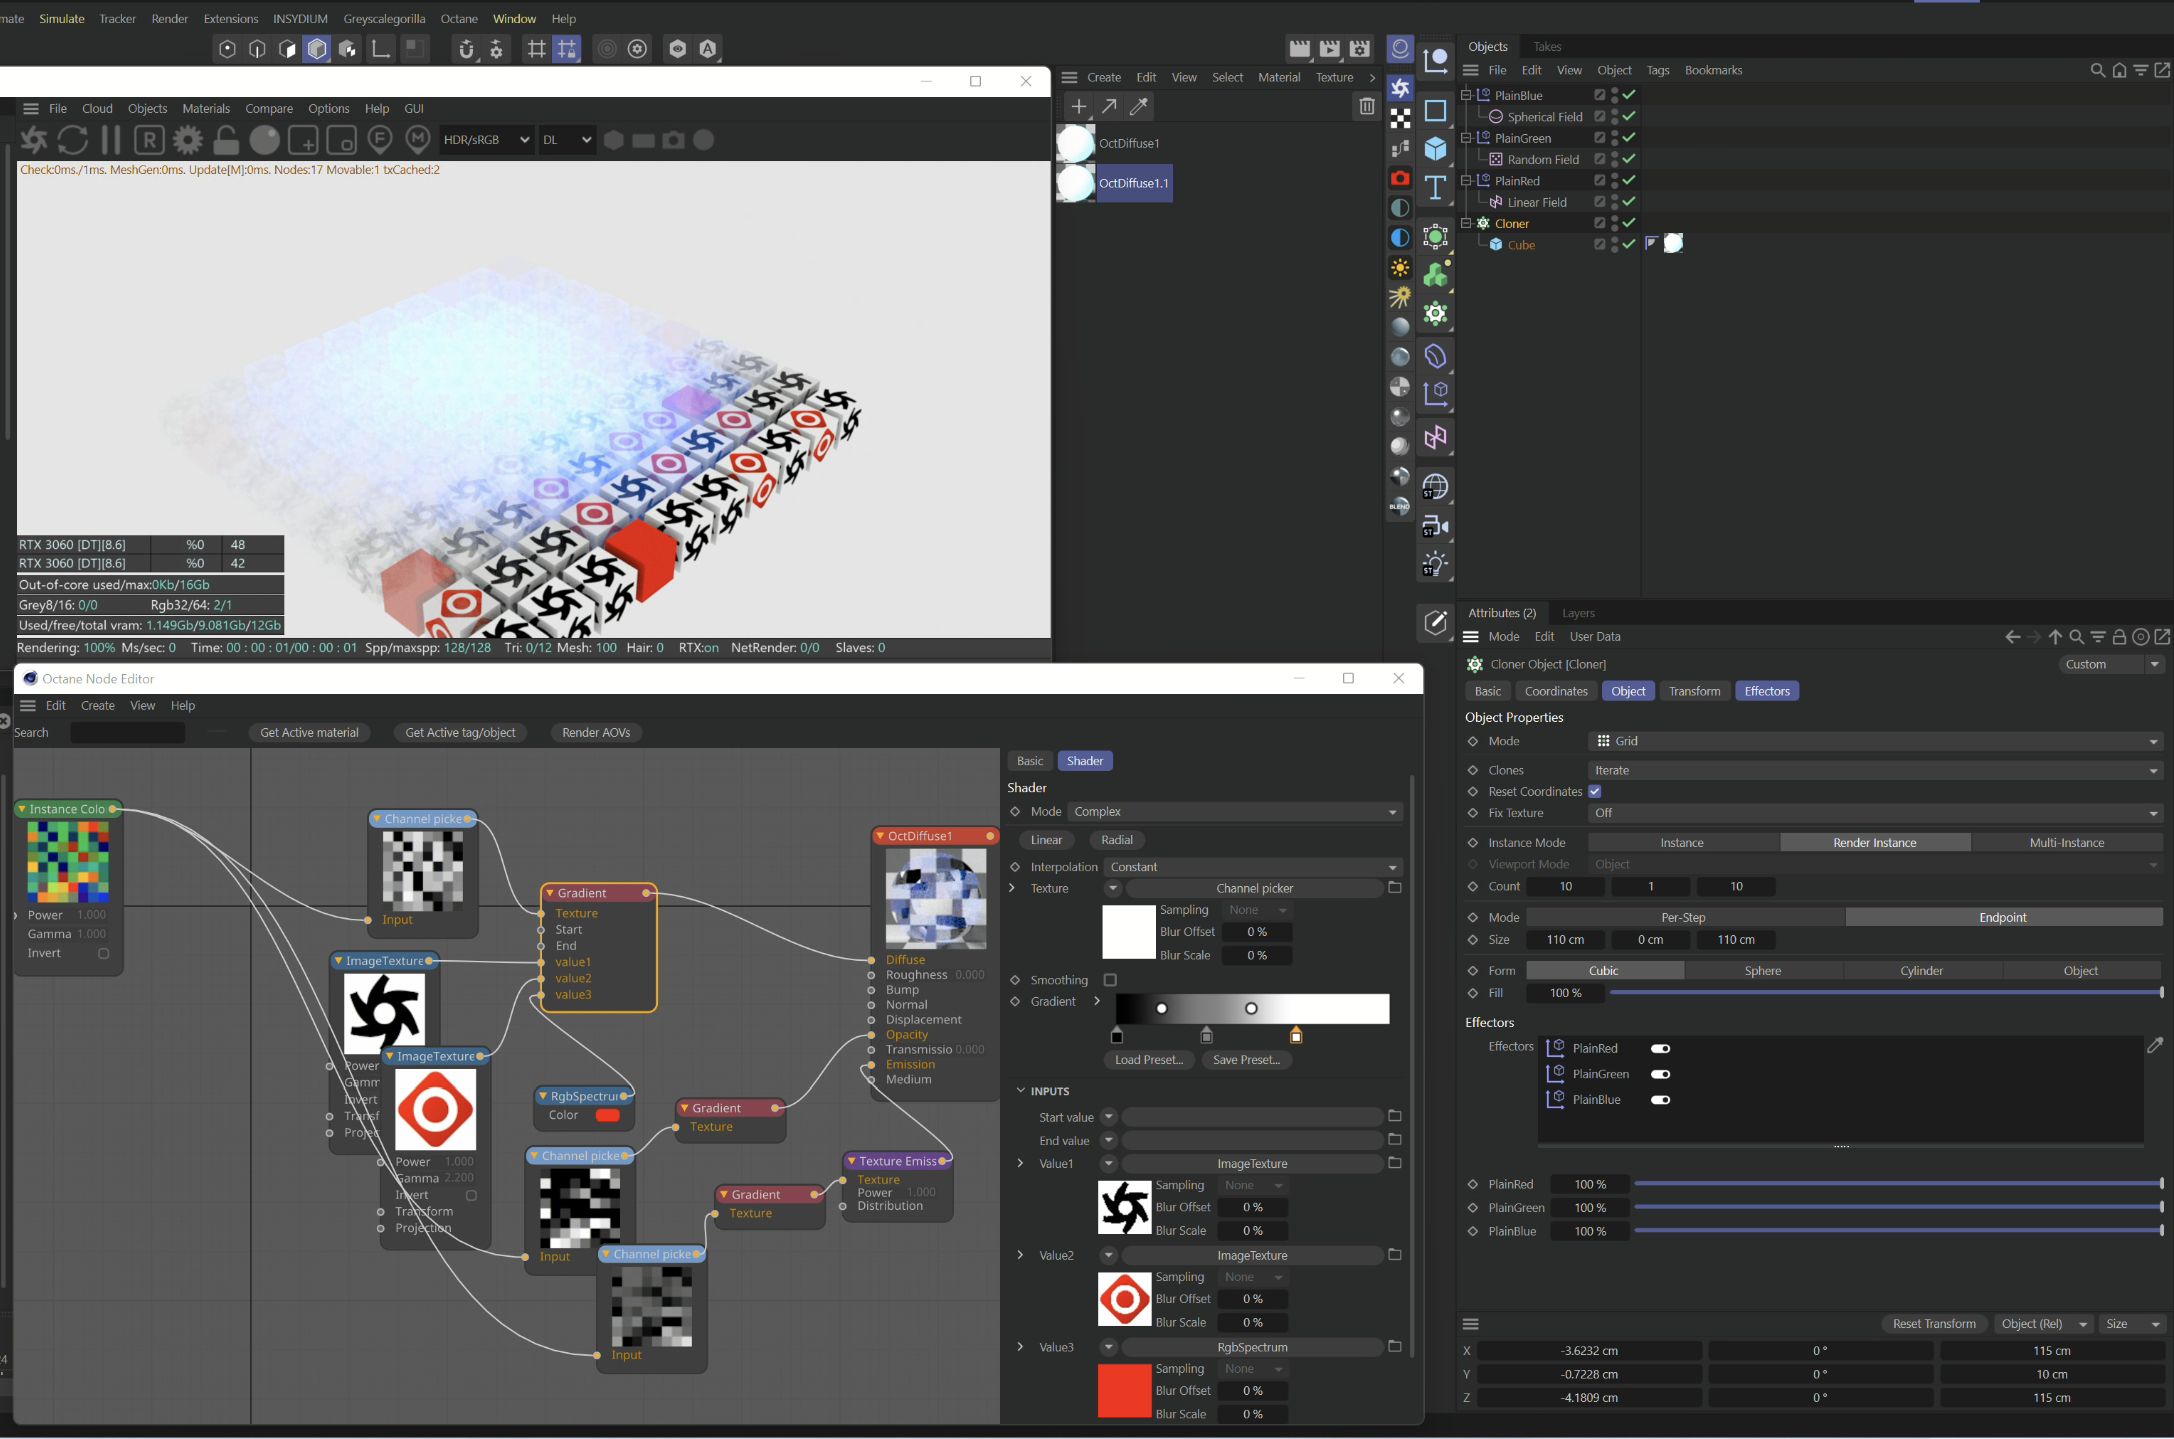Open the HDR/sRGB dropdown
2174x1439 pixels.
pos(486,140)
